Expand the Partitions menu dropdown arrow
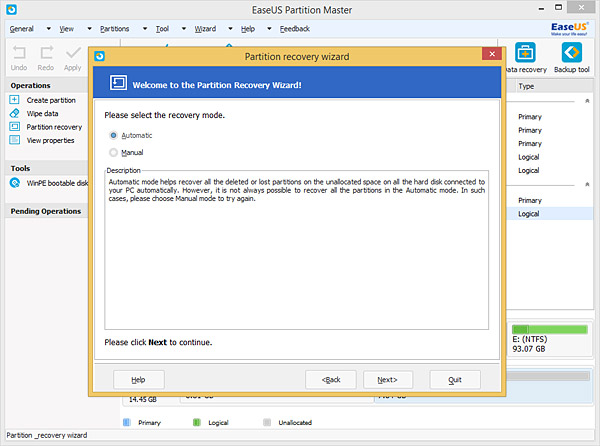The height and width of the screenshot is (446, 600). tap(145, 28)
